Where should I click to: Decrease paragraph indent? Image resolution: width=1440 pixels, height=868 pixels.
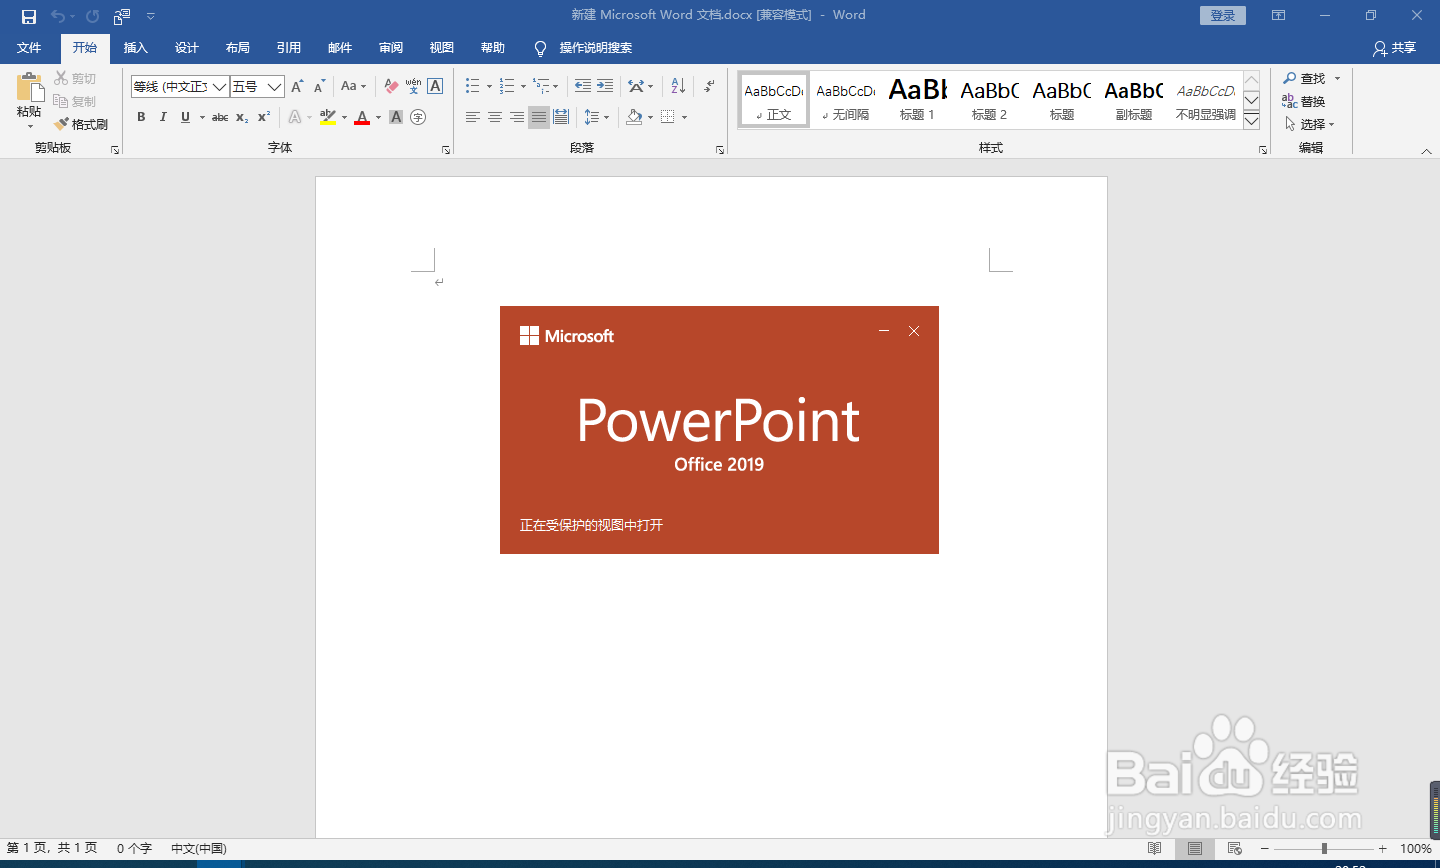coord(583,86)
